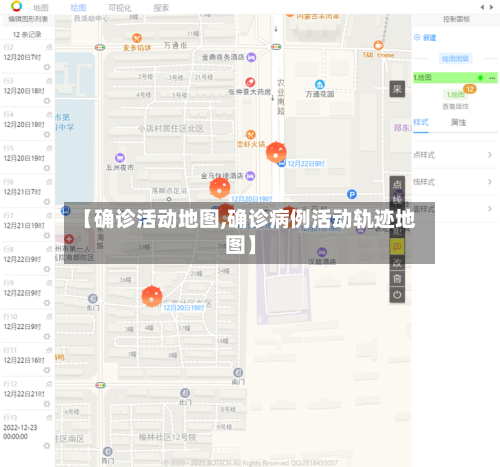Click the 控制面板 panel title

point(456,19)
